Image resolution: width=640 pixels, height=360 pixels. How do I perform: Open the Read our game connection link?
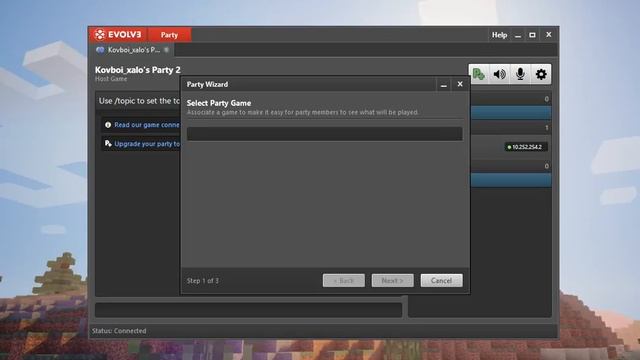(x=147, y=125)
